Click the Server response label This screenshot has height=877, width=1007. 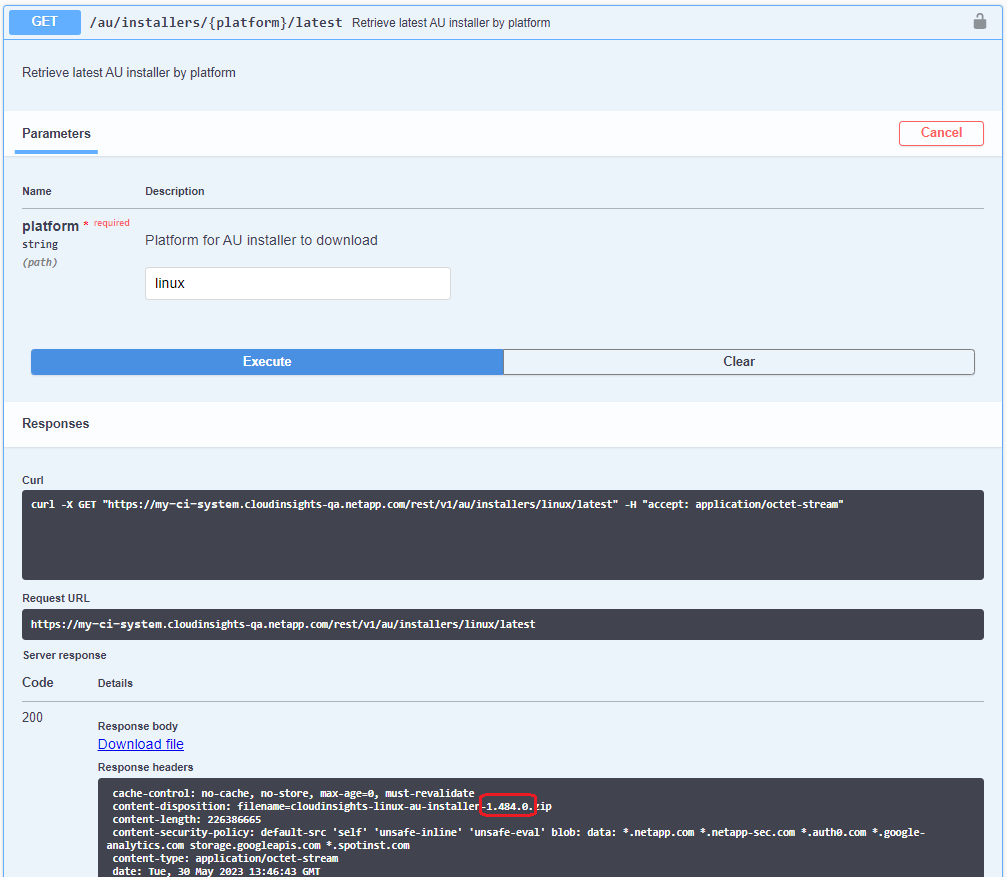(x=65, y=655)
